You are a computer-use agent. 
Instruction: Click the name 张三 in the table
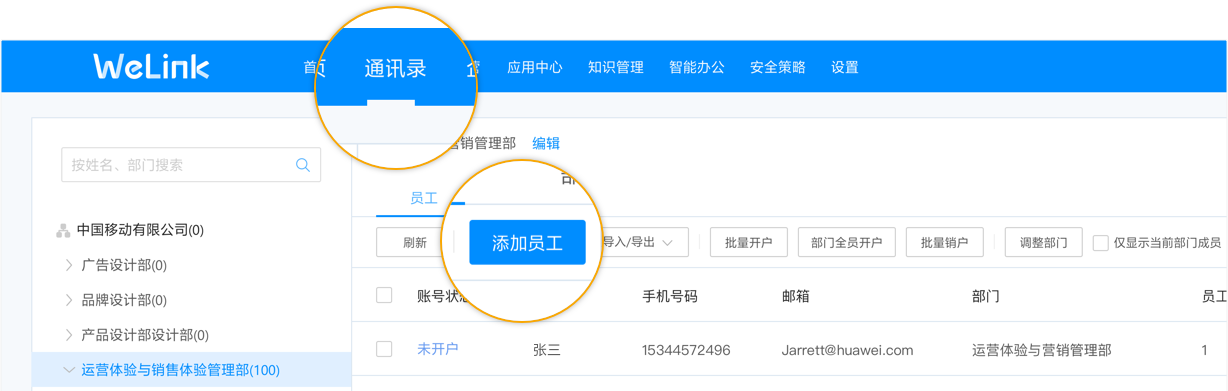tap(547, 350)
